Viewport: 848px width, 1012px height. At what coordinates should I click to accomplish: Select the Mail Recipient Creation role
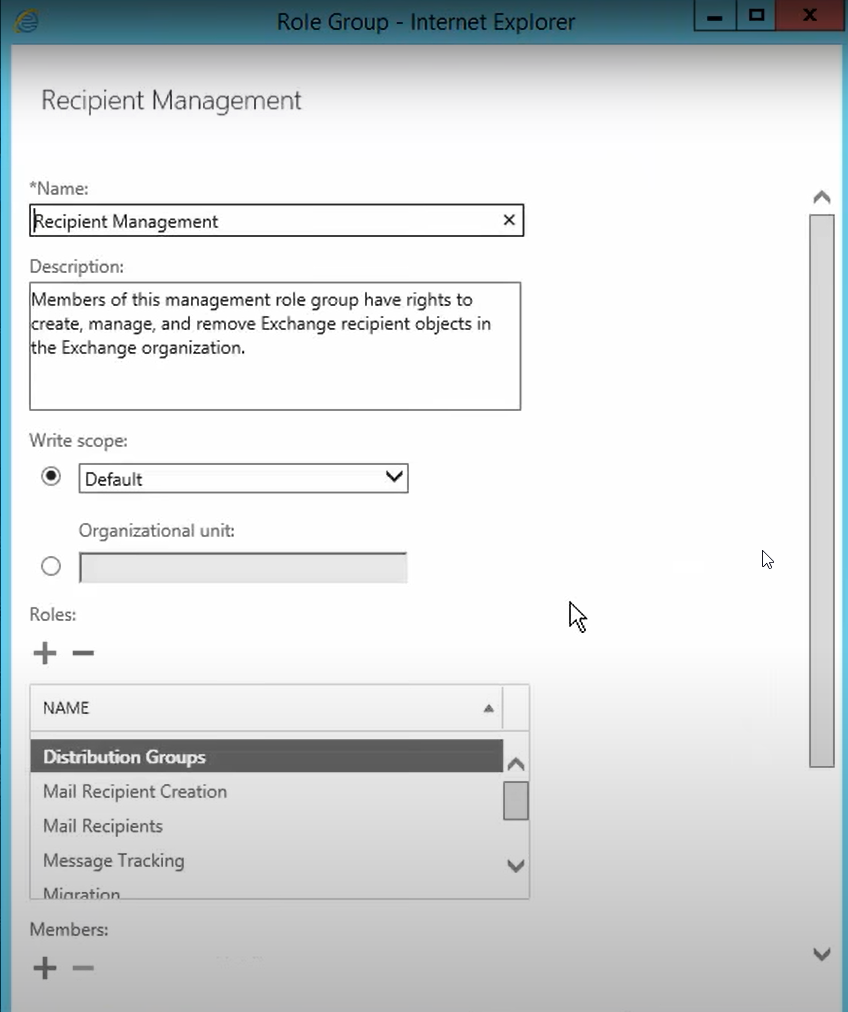pyautogui.click(x=267, y=791)
